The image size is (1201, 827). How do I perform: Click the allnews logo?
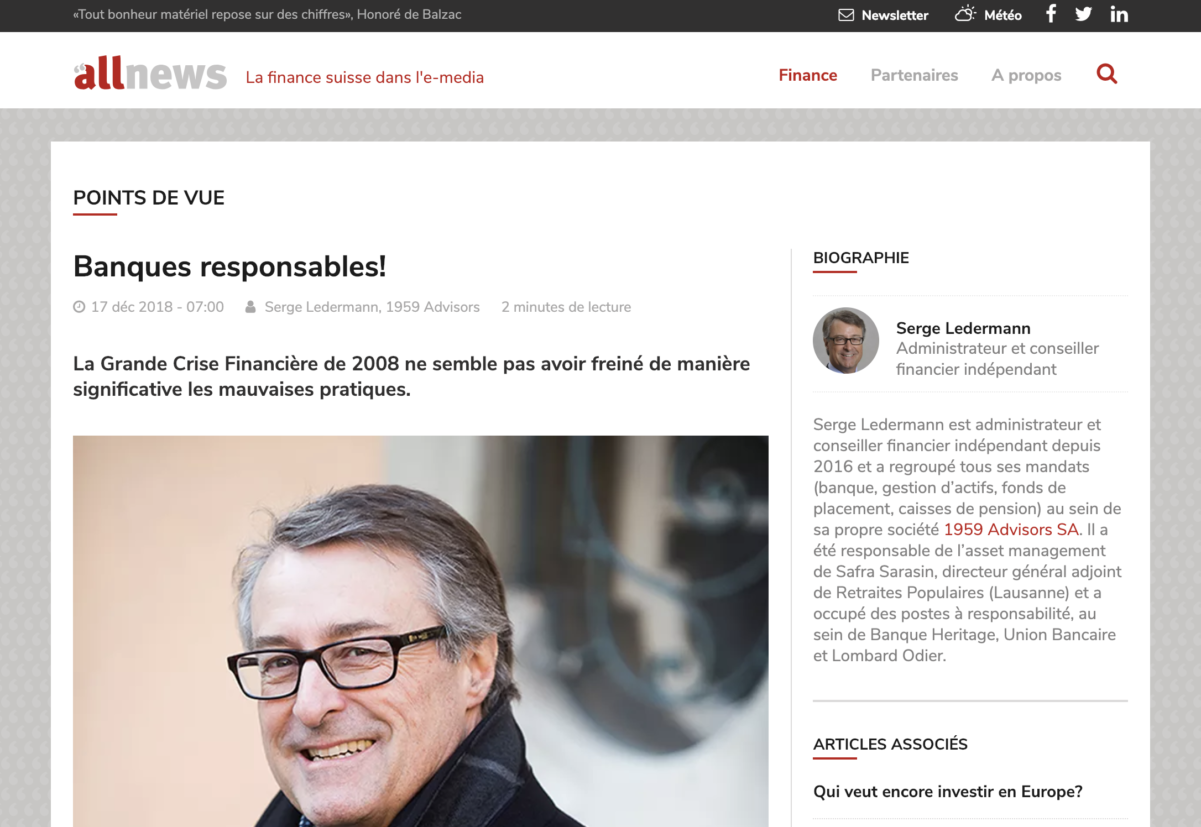[150, 74]
